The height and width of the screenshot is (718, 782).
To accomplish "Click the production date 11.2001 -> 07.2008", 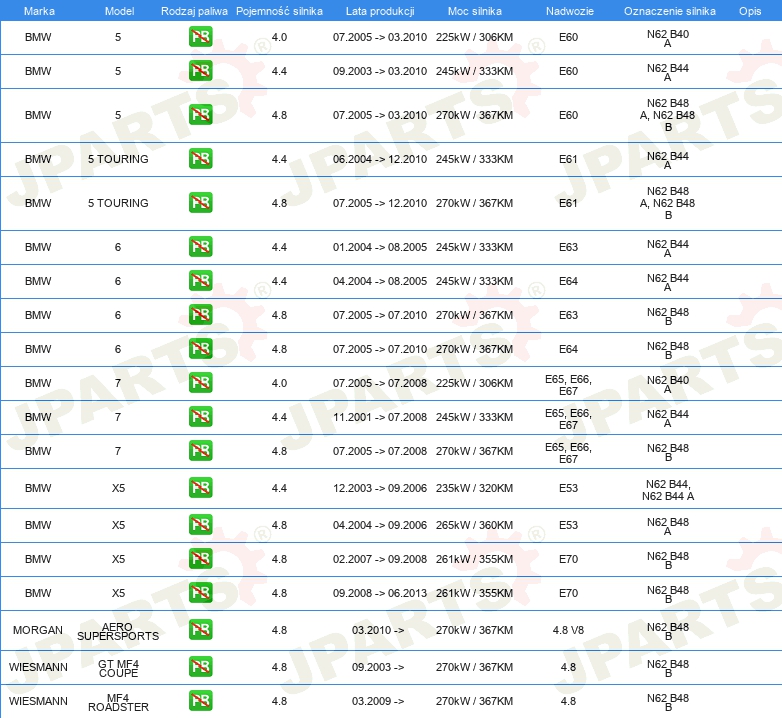I will tap(380, 417).
